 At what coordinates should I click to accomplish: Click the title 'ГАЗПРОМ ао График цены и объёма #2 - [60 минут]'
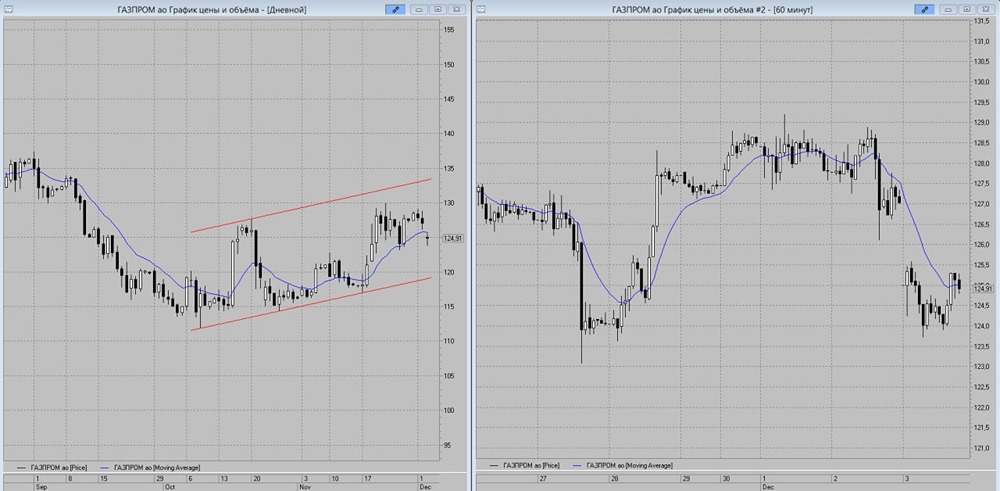click(x=711, y=10)
